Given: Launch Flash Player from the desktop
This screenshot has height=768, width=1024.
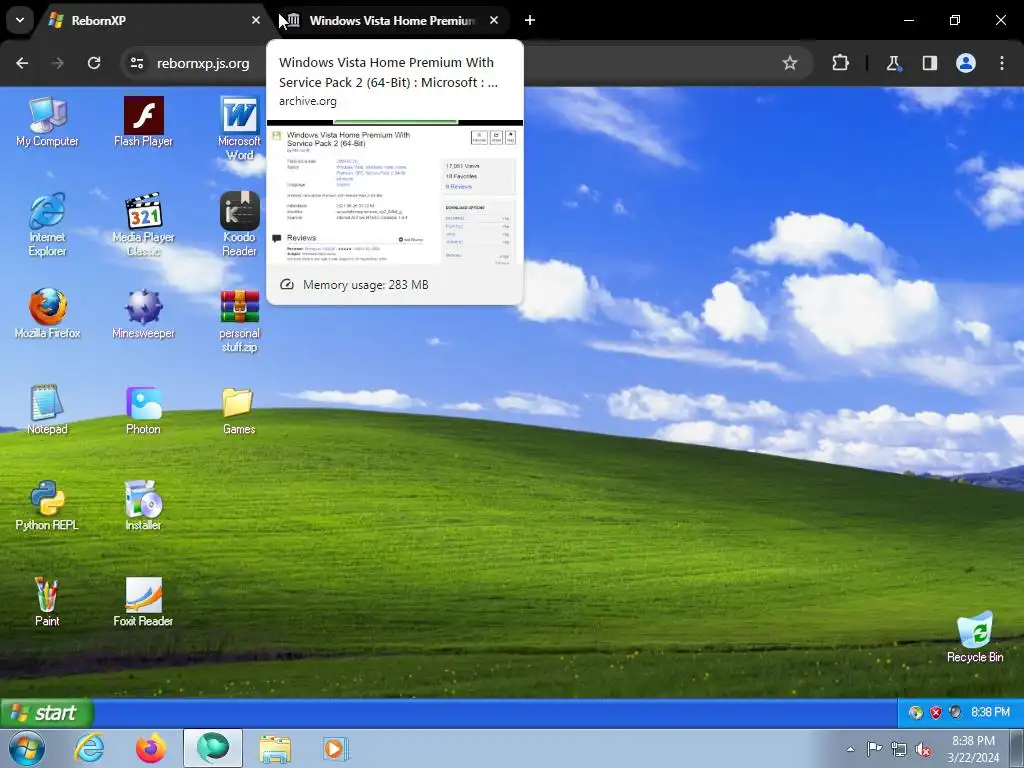Looking at the screenshot, I should (143, 121).
